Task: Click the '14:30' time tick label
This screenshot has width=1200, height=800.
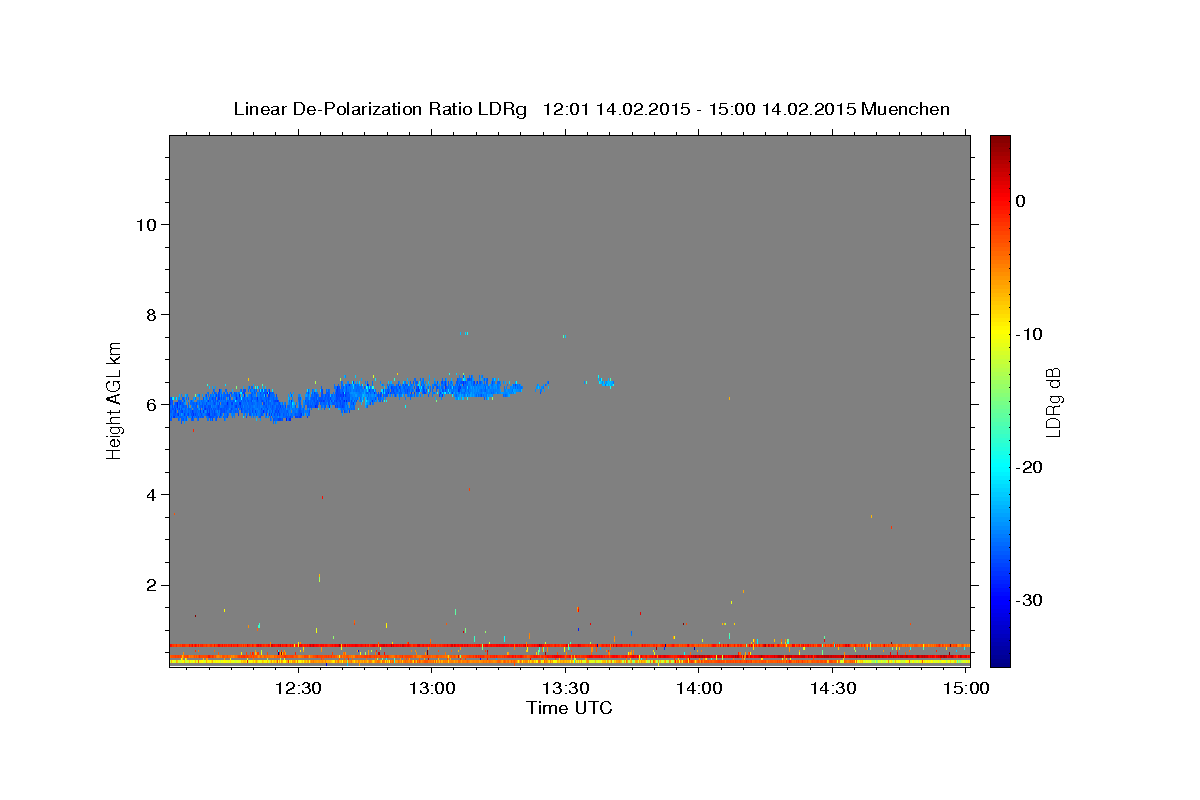Action: click(x=832, y=688)
